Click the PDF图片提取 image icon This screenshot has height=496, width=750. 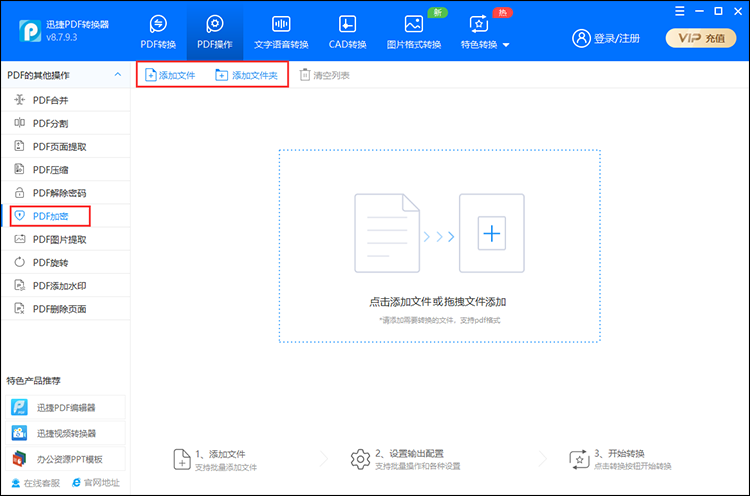tap(20, 239)
